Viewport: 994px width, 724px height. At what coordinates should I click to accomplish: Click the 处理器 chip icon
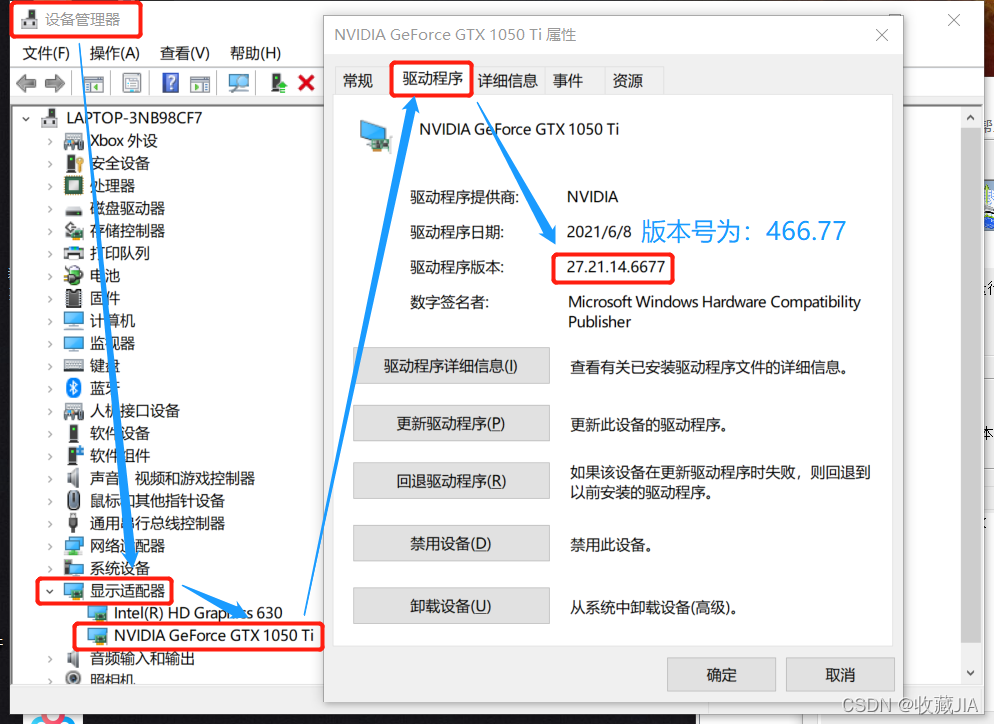(74, 186)
